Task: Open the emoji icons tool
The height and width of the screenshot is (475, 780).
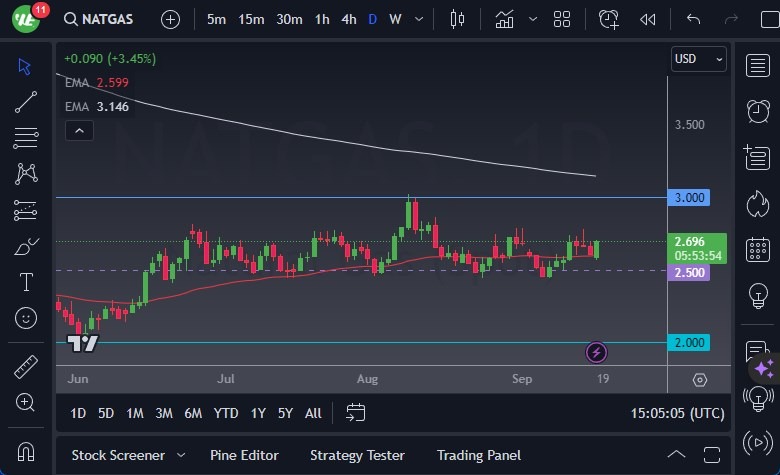Action: click(x=26, y=318)
